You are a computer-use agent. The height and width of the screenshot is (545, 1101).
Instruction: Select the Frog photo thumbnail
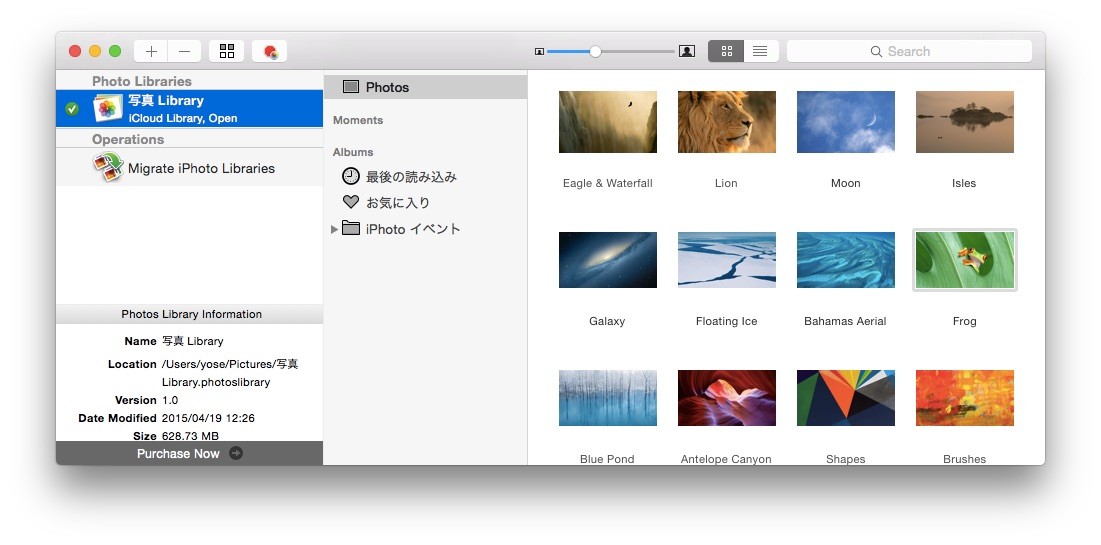tap(965, 260)
